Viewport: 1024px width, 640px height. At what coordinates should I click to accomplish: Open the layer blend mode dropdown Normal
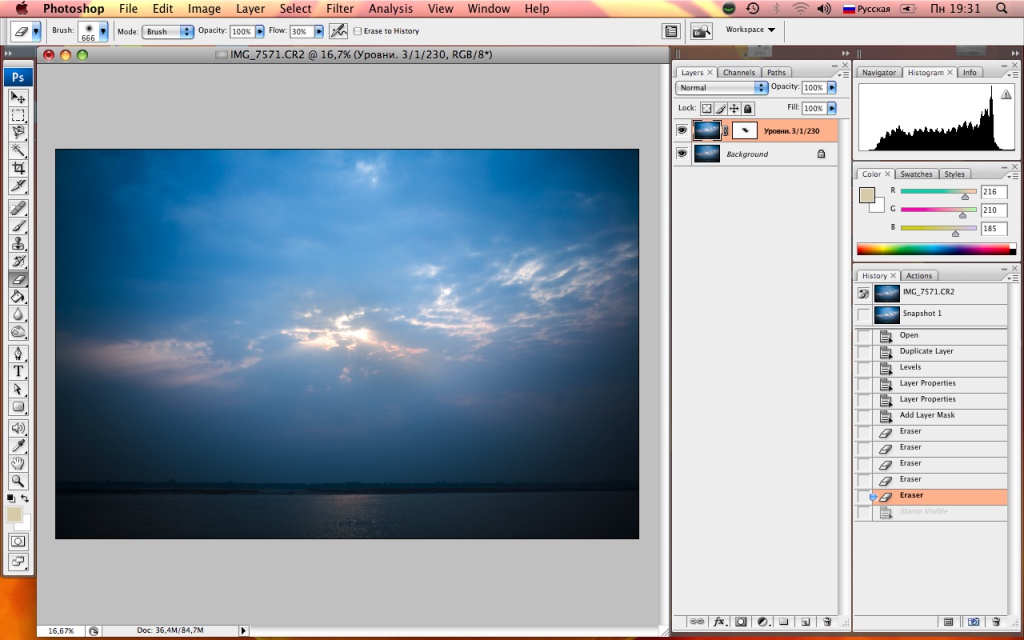722,88
